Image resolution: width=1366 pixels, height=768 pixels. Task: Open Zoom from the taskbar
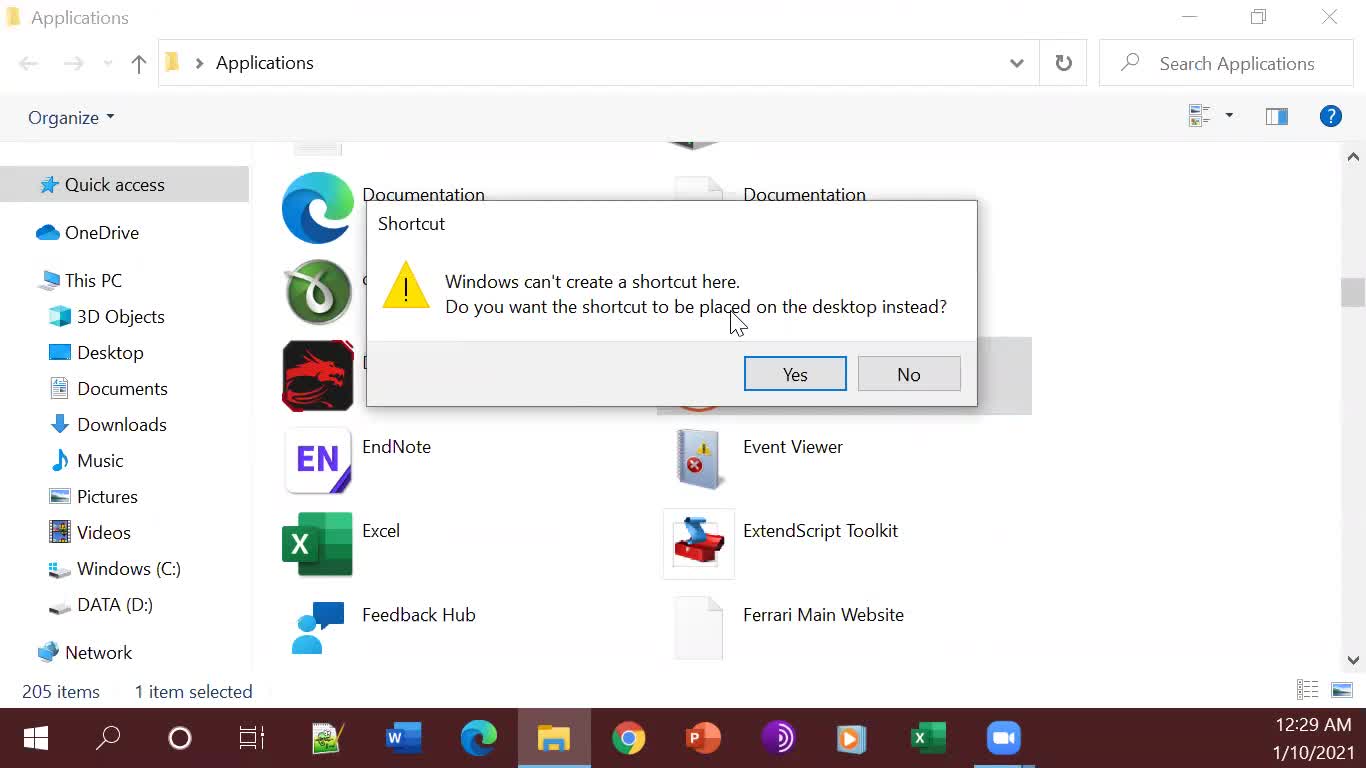pos(1004,738)
